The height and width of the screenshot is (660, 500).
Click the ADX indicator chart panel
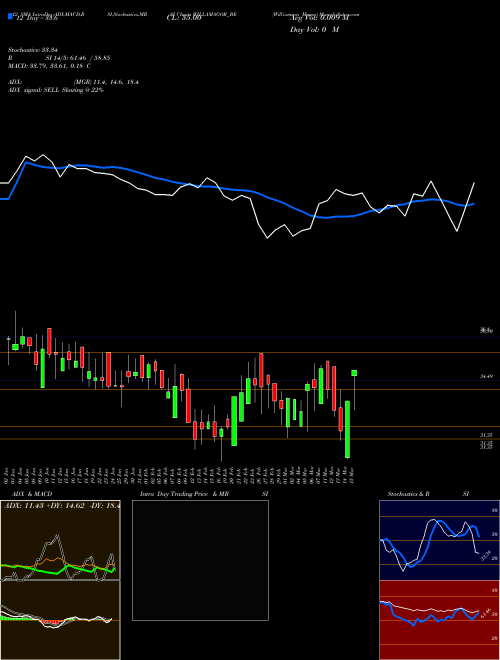pyautogui.click(x=60, y=540)
